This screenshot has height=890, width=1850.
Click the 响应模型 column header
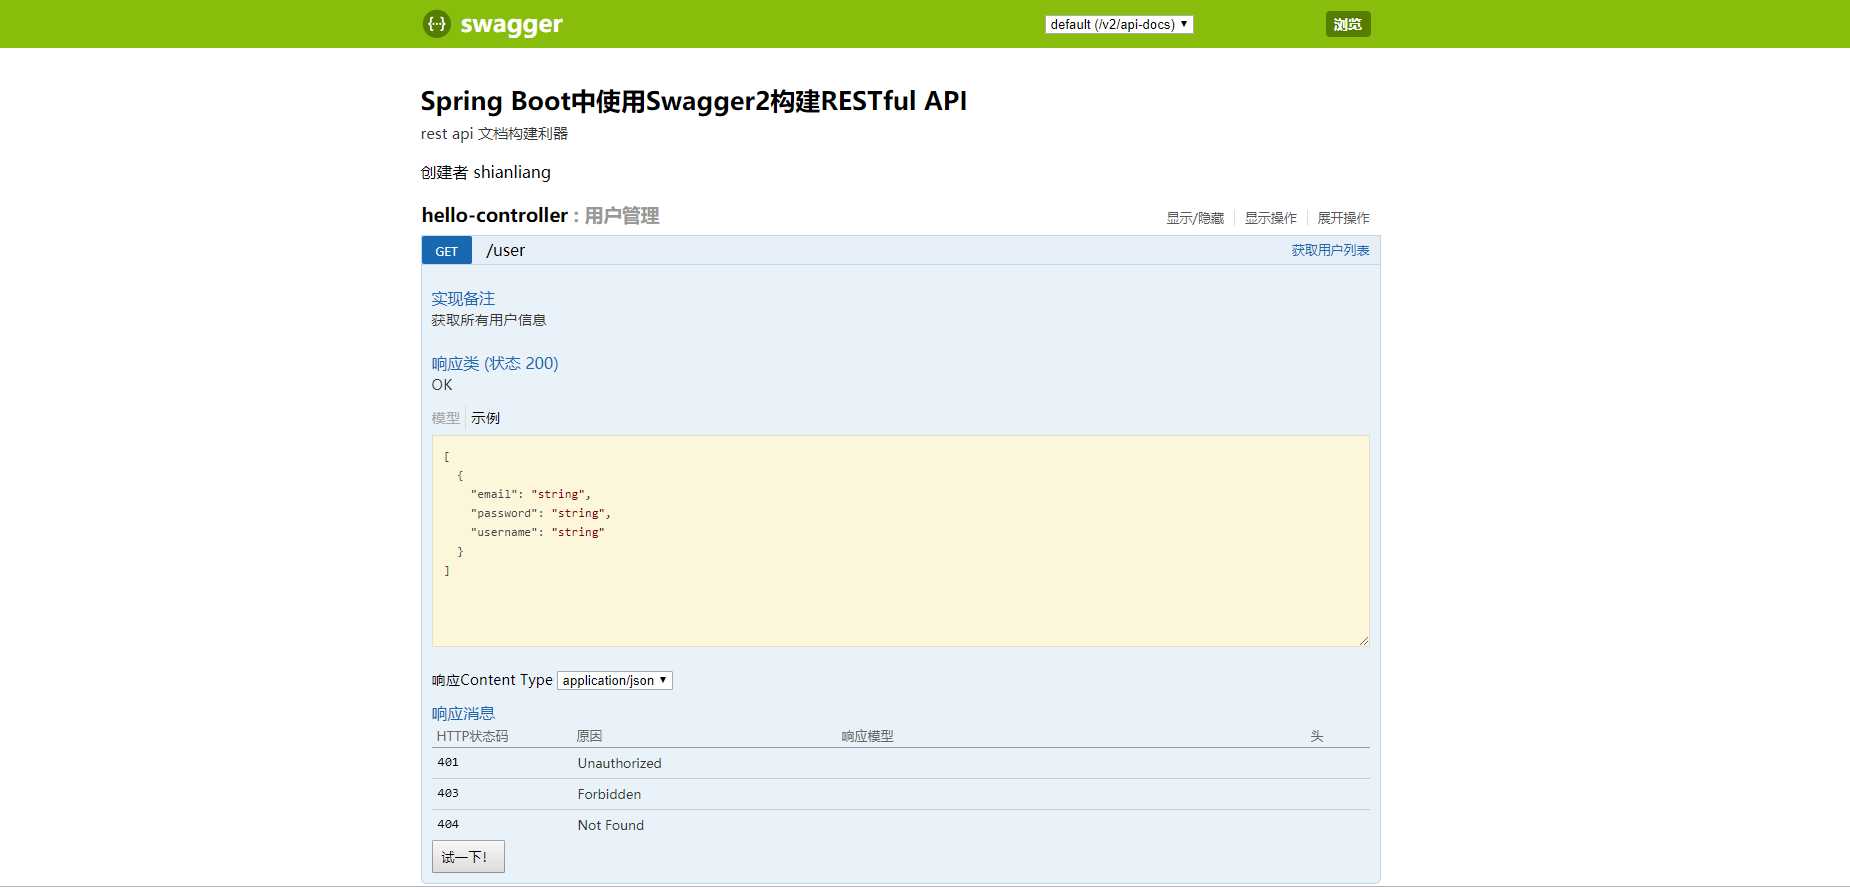[x=867, y=736]
